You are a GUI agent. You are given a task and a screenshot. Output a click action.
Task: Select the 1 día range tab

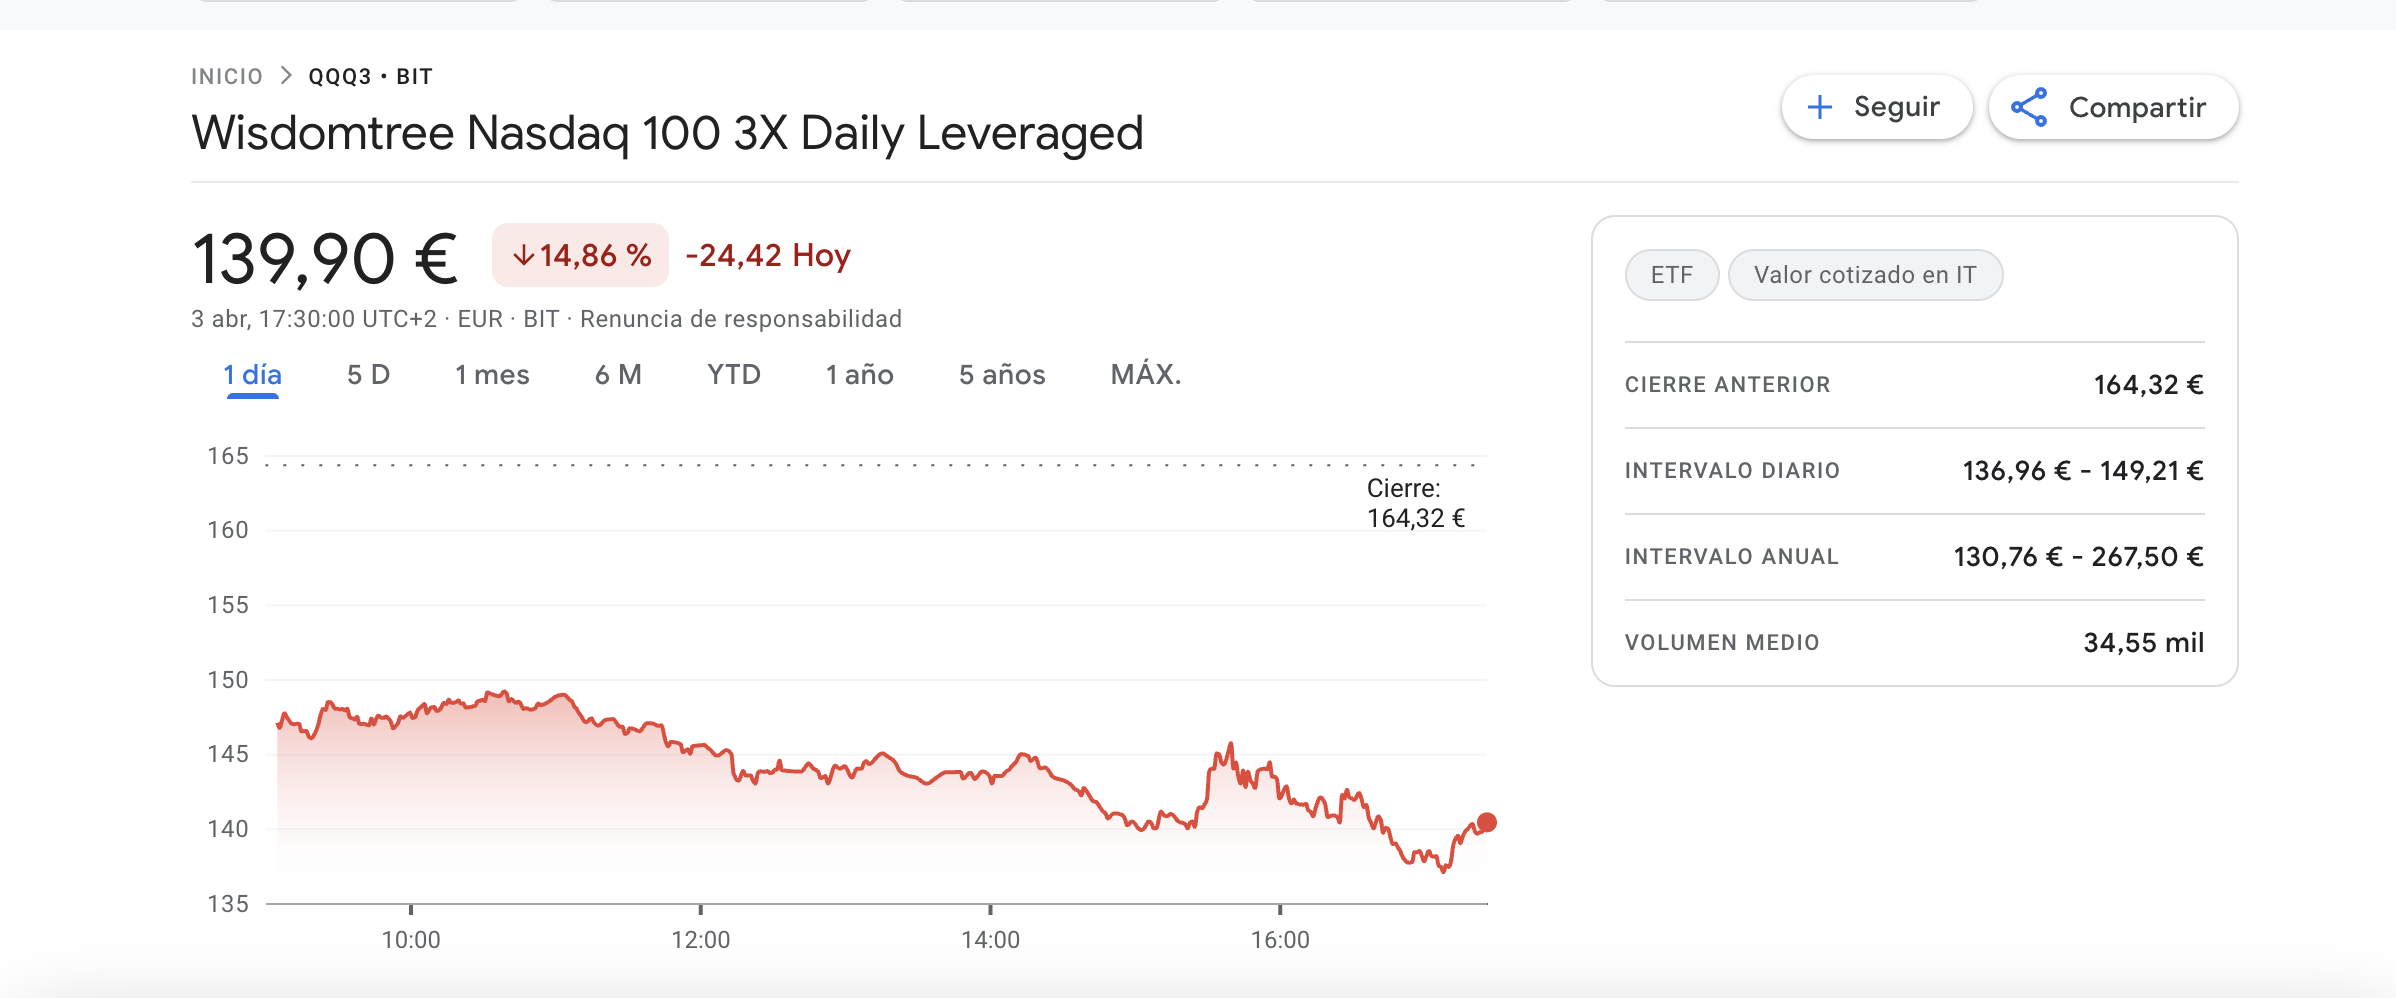click(252, 375)
